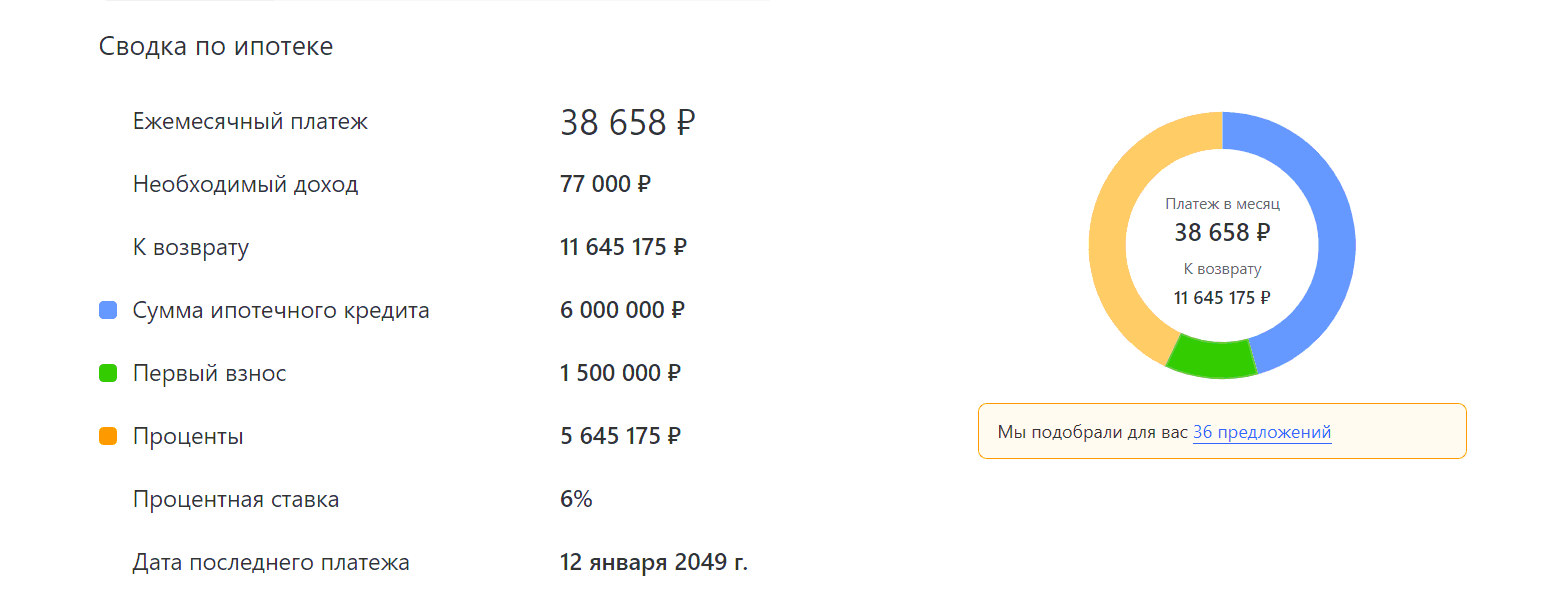Select the green segment of donut chart
The image size is (1568, 600).
tap(1210, 360)
